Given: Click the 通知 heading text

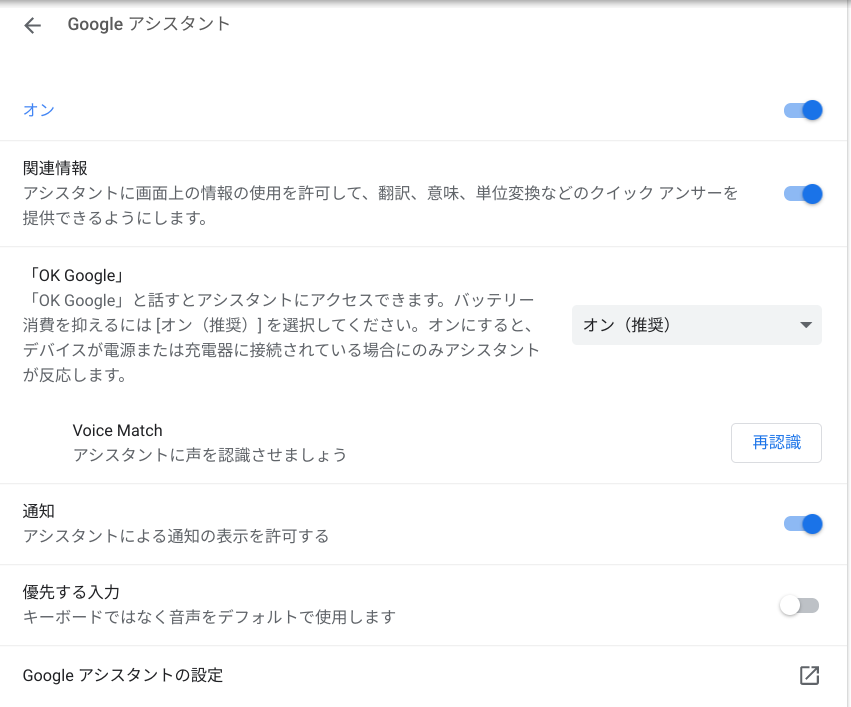Looking at the screenshot, I should tap(39, 511).
